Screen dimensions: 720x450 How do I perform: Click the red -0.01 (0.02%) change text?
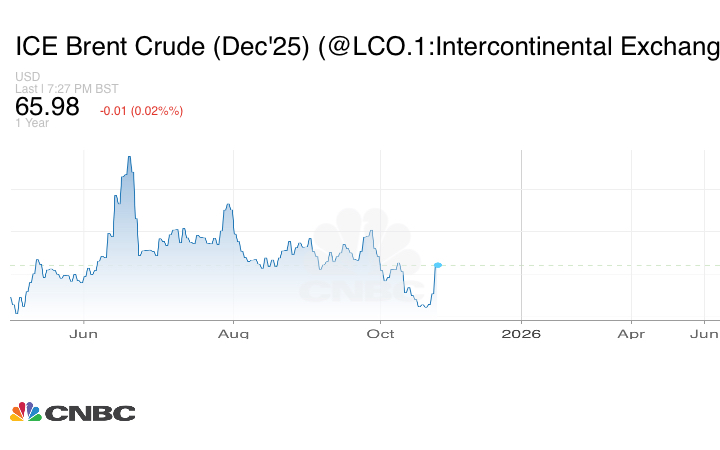point(141,110)
